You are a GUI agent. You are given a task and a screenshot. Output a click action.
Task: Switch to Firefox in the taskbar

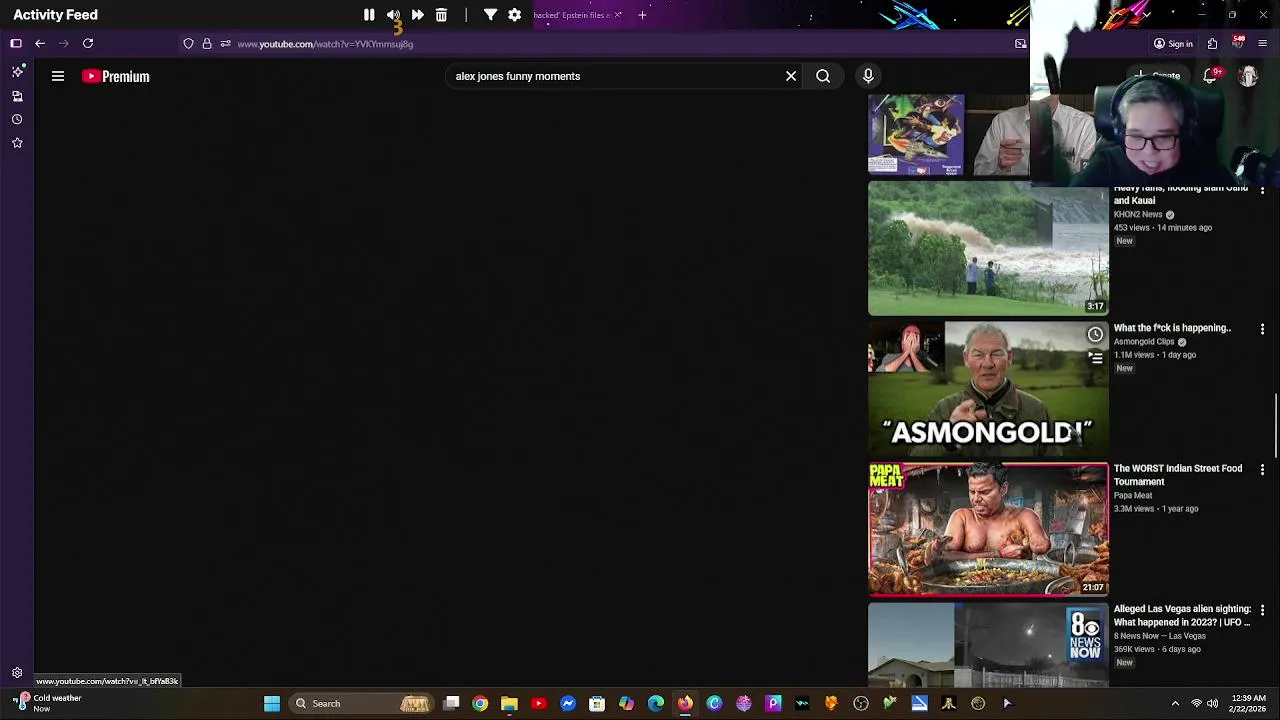coord(685,703)
